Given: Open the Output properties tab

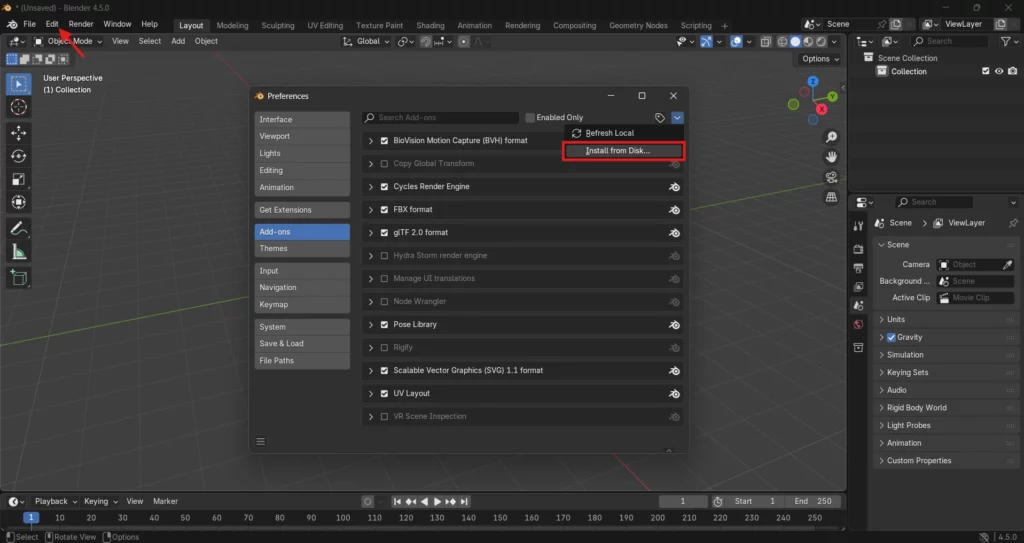Looking at the screenshot, I should pyautogui.click(x=858, y=268).
